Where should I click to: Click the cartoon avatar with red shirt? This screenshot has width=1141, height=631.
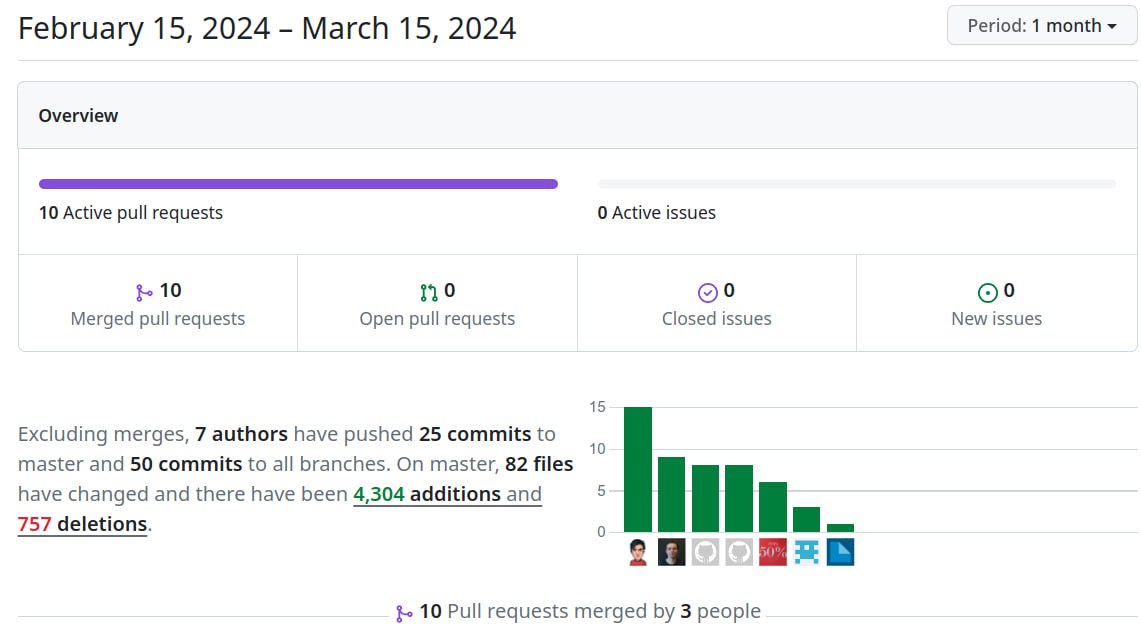point(638,552)
